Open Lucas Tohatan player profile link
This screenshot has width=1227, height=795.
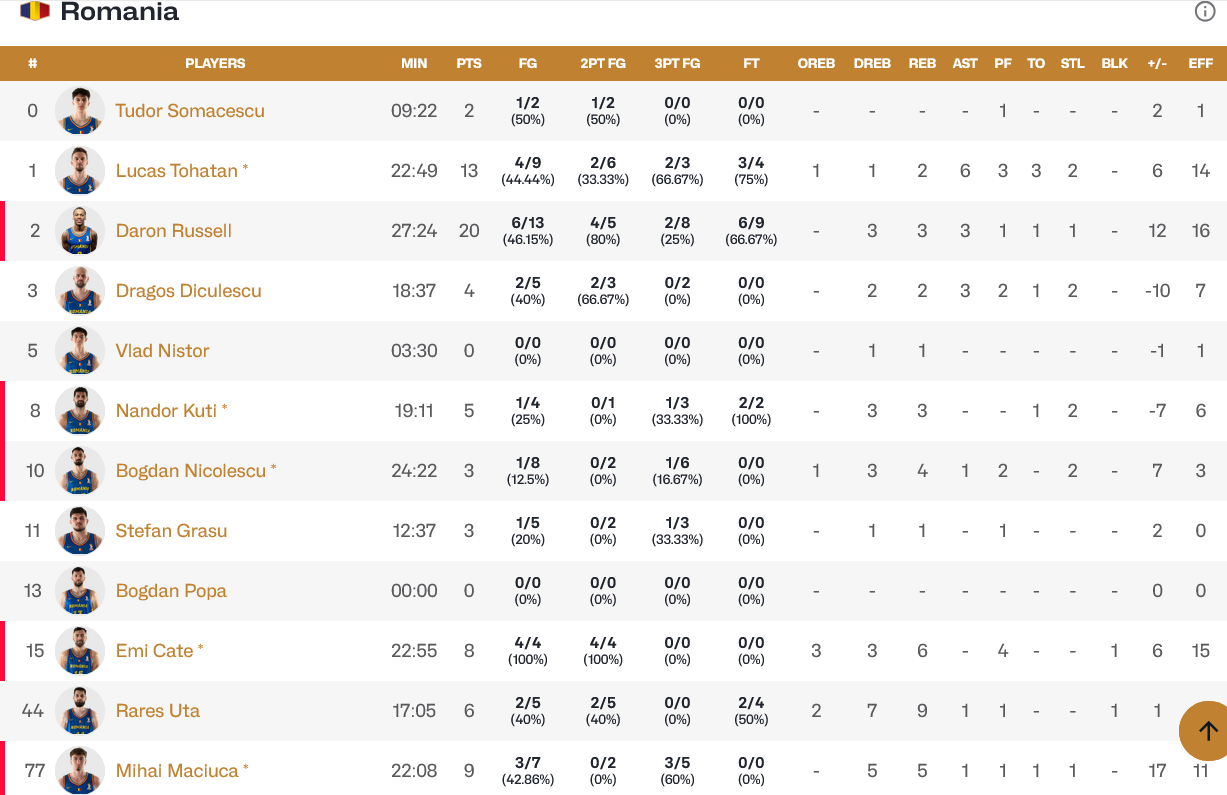[x=177, y=171]
